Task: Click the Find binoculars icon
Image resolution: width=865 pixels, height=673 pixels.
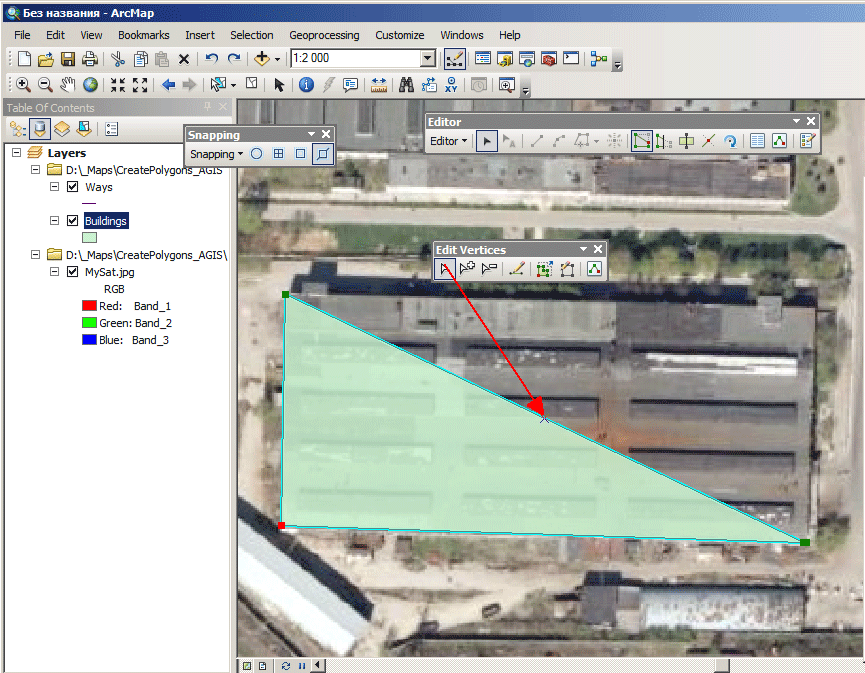Action: pos(406,84)
